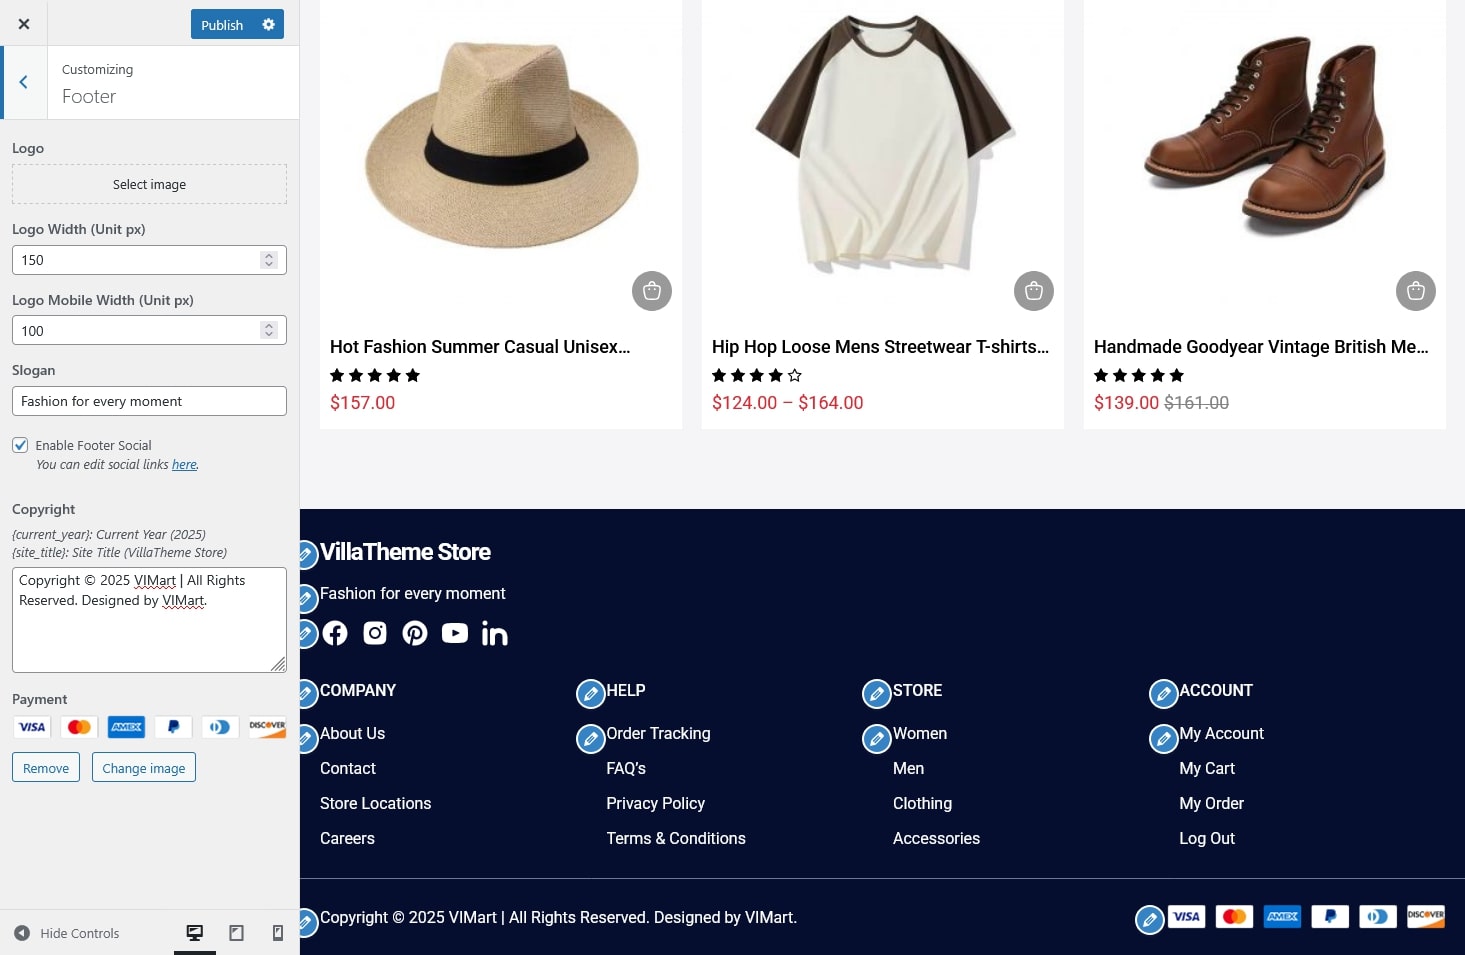
Task: Switch to mobile preview mode
Action: tap(278, 933)
